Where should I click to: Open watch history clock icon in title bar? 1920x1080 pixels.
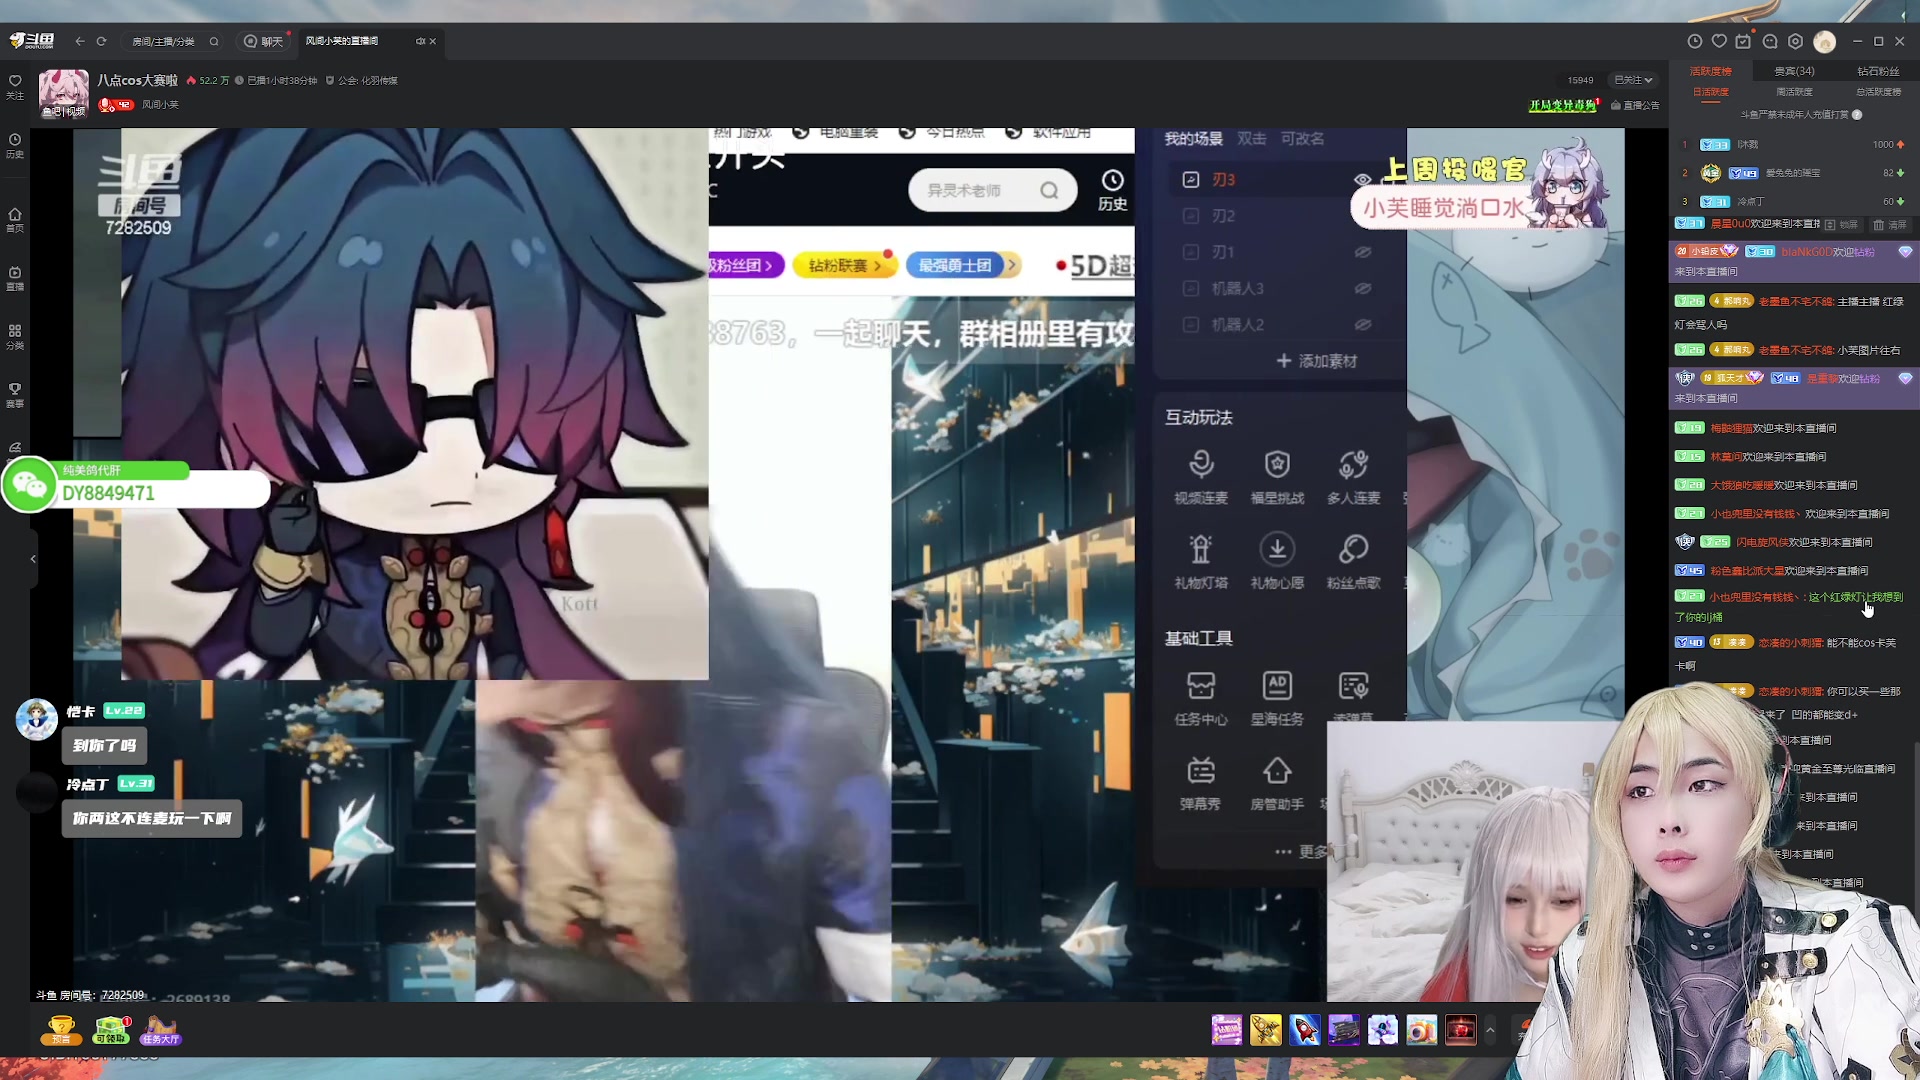pos(1694,41)
